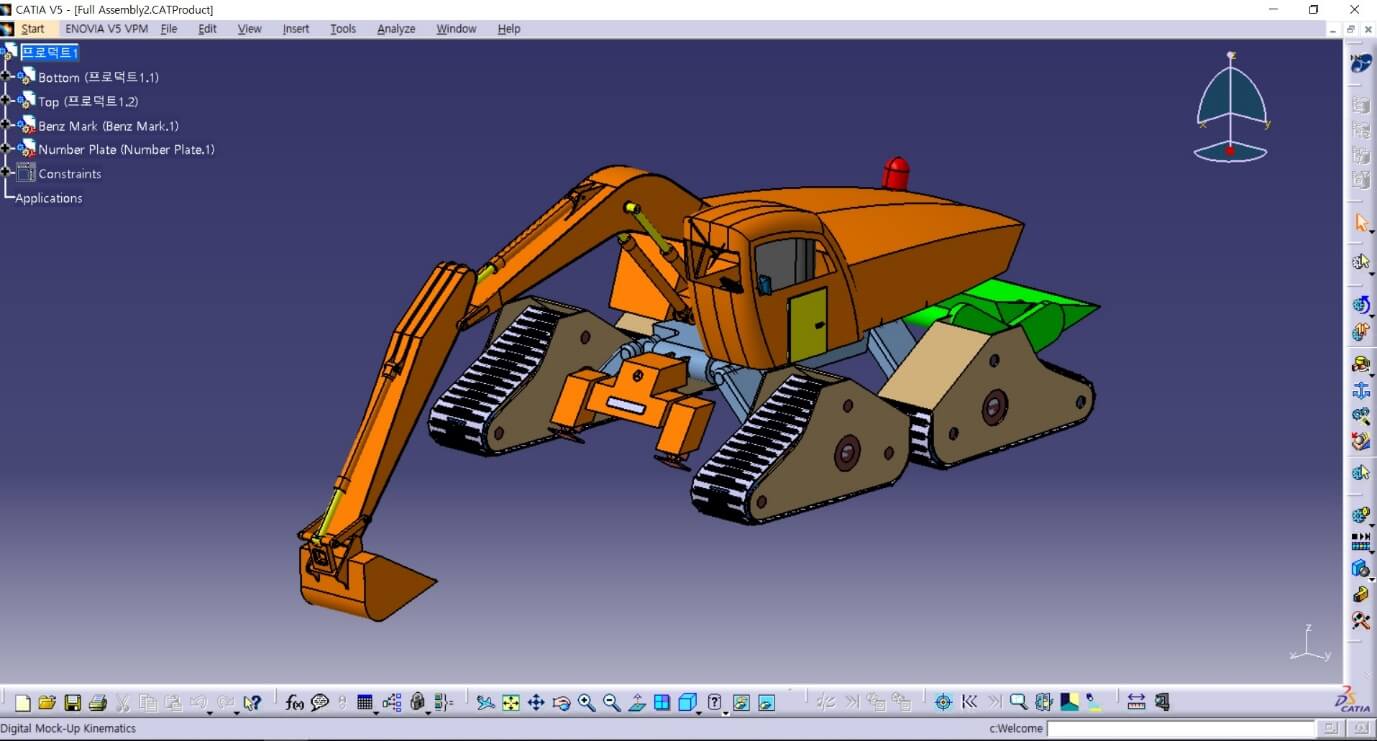Select the Rotate view tool

[562, 702]
